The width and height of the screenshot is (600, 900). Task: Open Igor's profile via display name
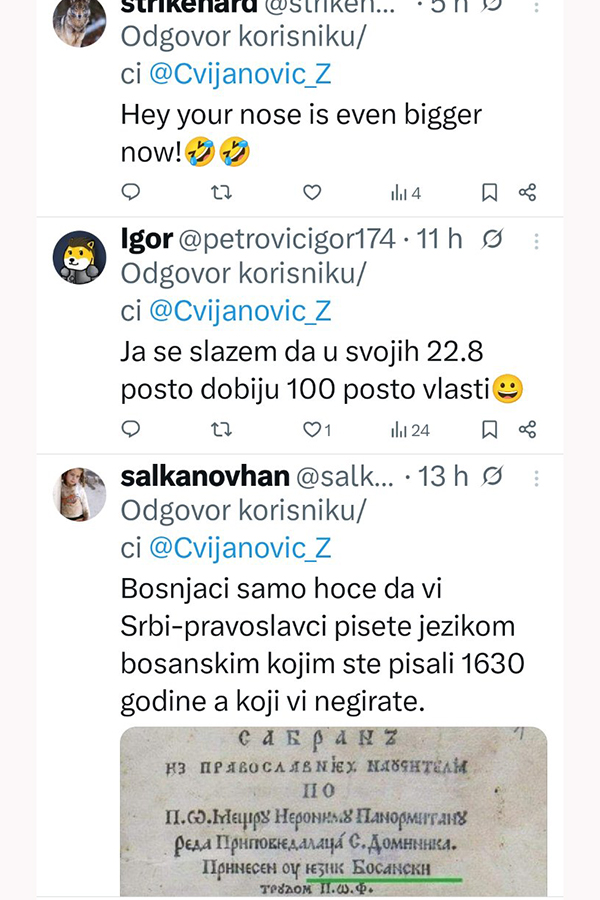(x=145, y=239)
